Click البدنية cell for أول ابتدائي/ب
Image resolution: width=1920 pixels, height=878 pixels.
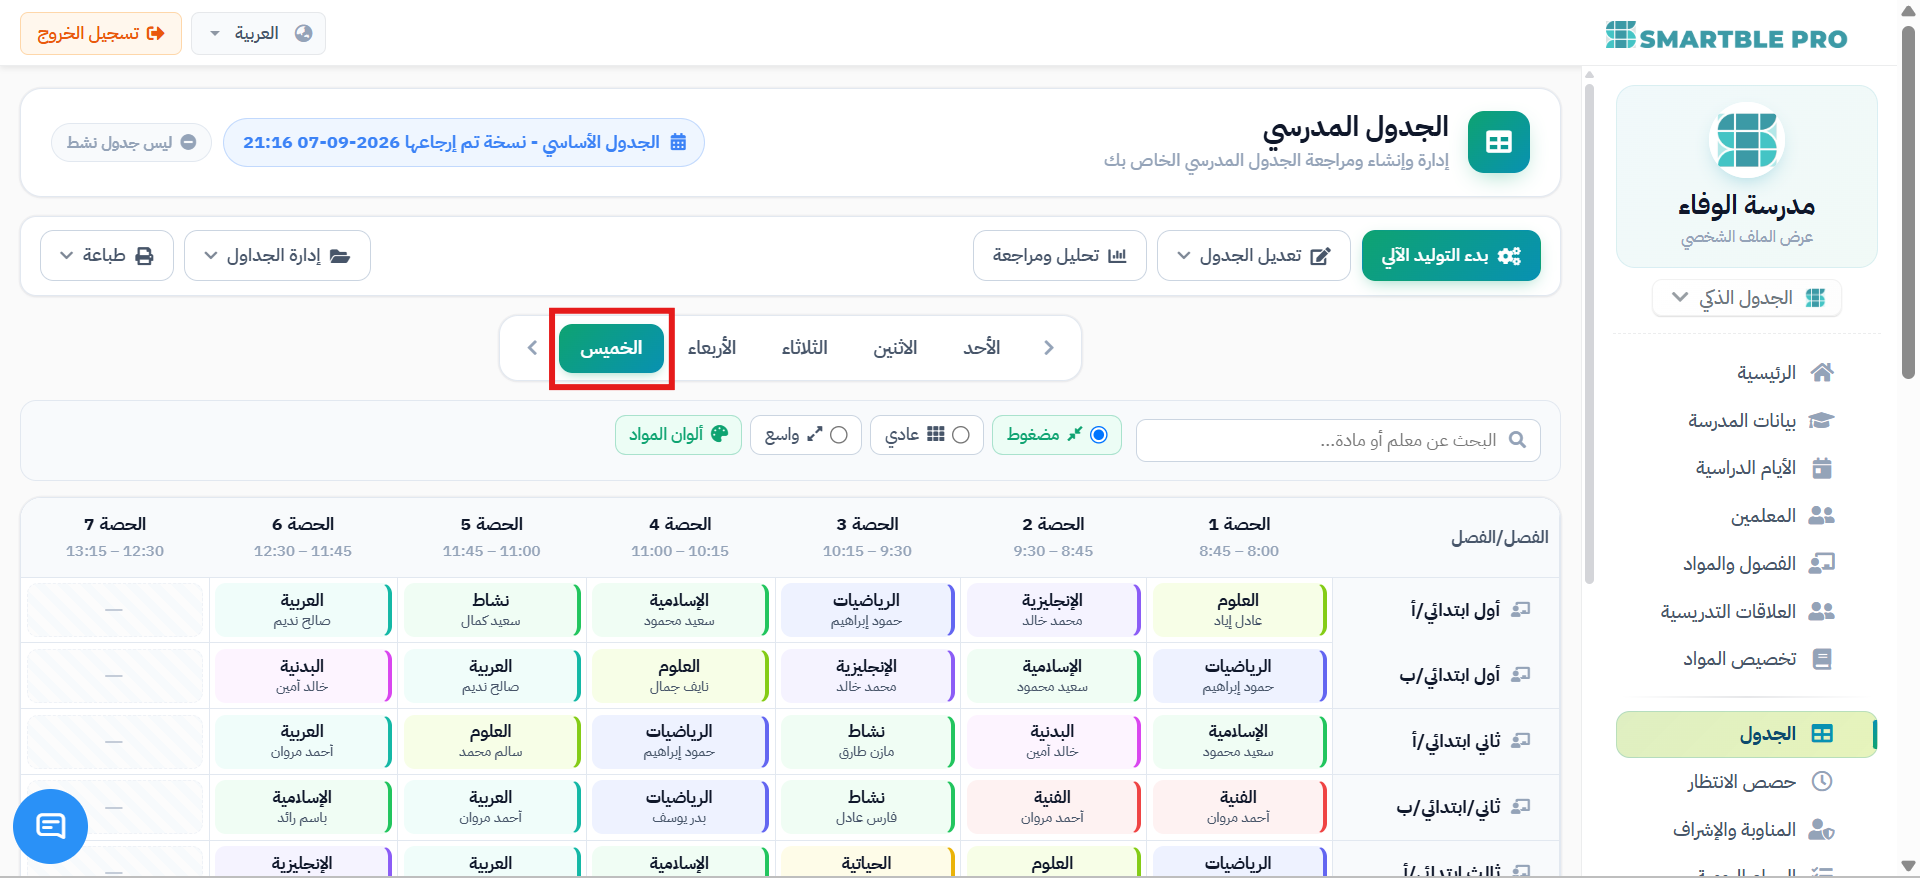tap(303, 676)
